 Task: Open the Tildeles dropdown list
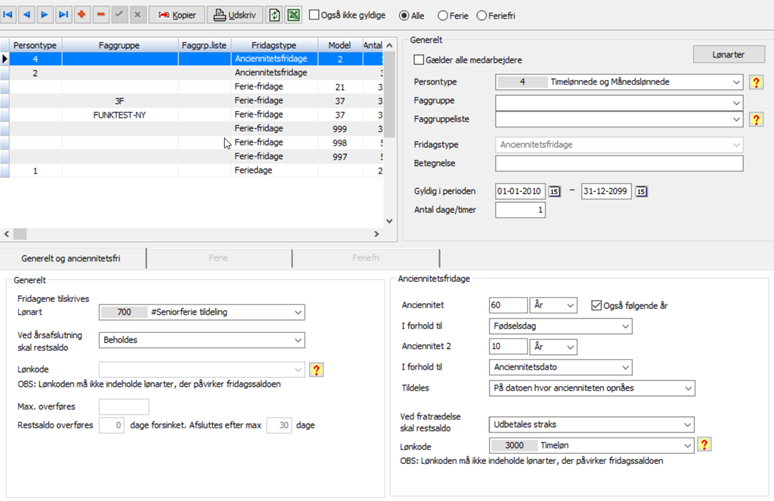pos(685,389)
